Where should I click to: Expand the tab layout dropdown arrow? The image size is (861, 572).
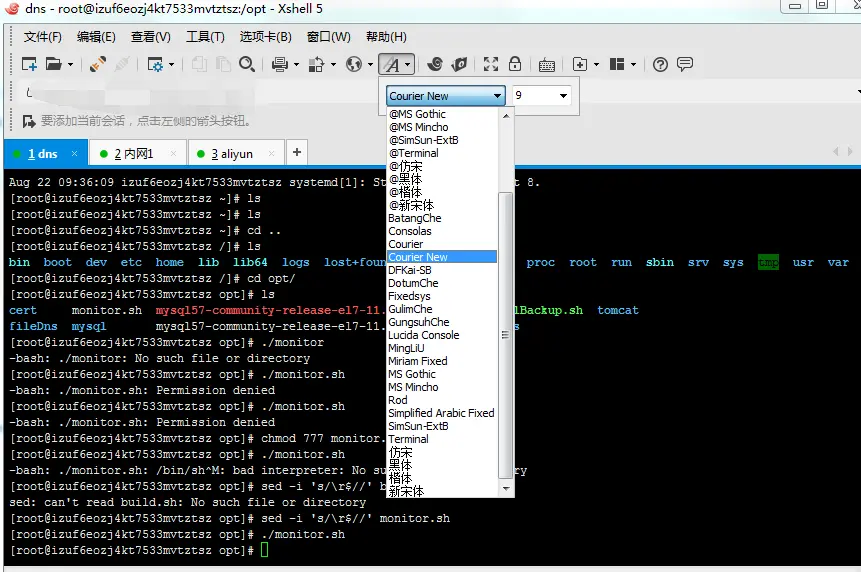point(633,65)
